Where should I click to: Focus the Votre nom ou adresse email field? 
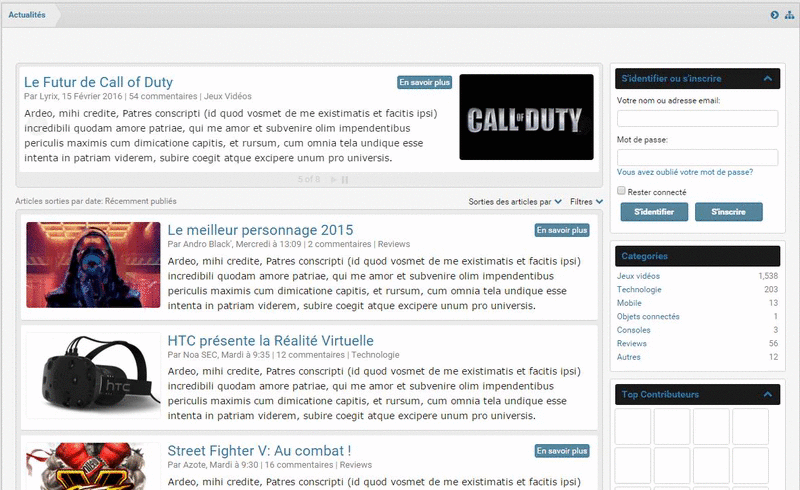coord(697,118)
